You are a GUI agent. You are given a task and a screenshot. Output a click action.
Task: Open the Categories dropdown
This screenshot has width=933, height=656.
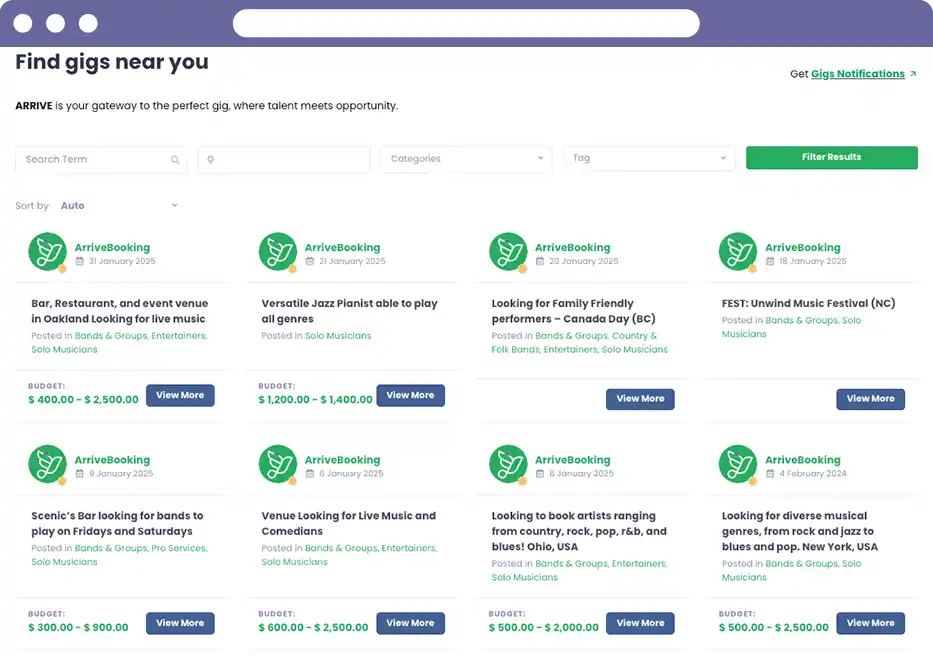tap(467, 159)
